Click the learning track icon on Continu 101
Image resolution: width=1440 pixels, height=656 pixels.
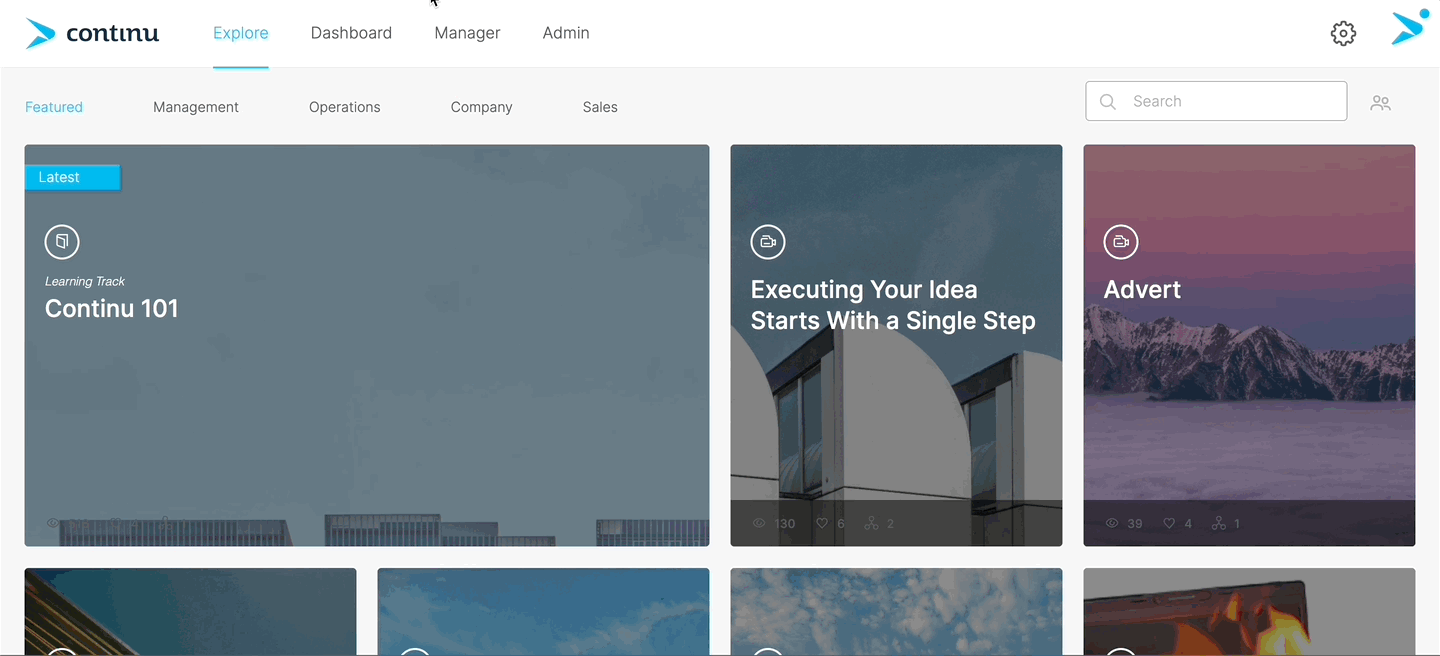tap(62, 241)
